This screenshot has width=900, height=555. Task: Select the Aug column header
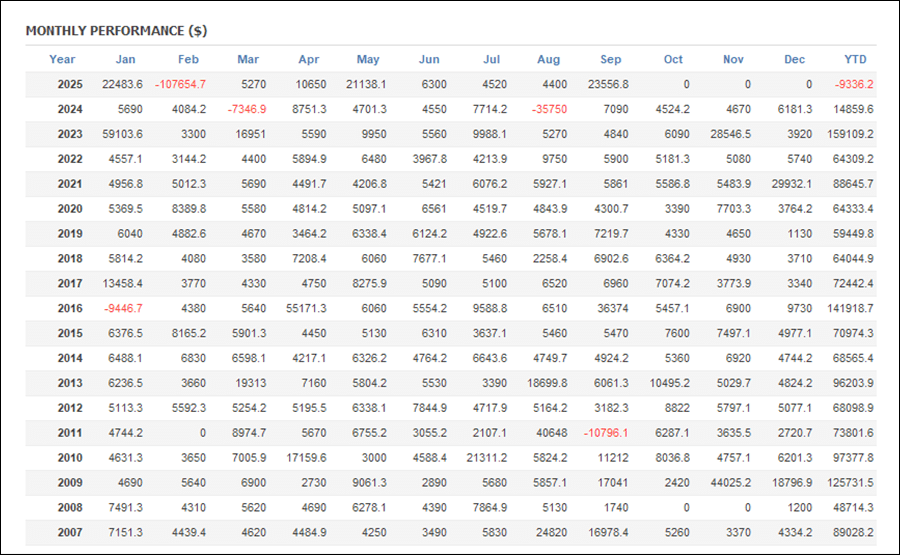click(x=551, y=59)
